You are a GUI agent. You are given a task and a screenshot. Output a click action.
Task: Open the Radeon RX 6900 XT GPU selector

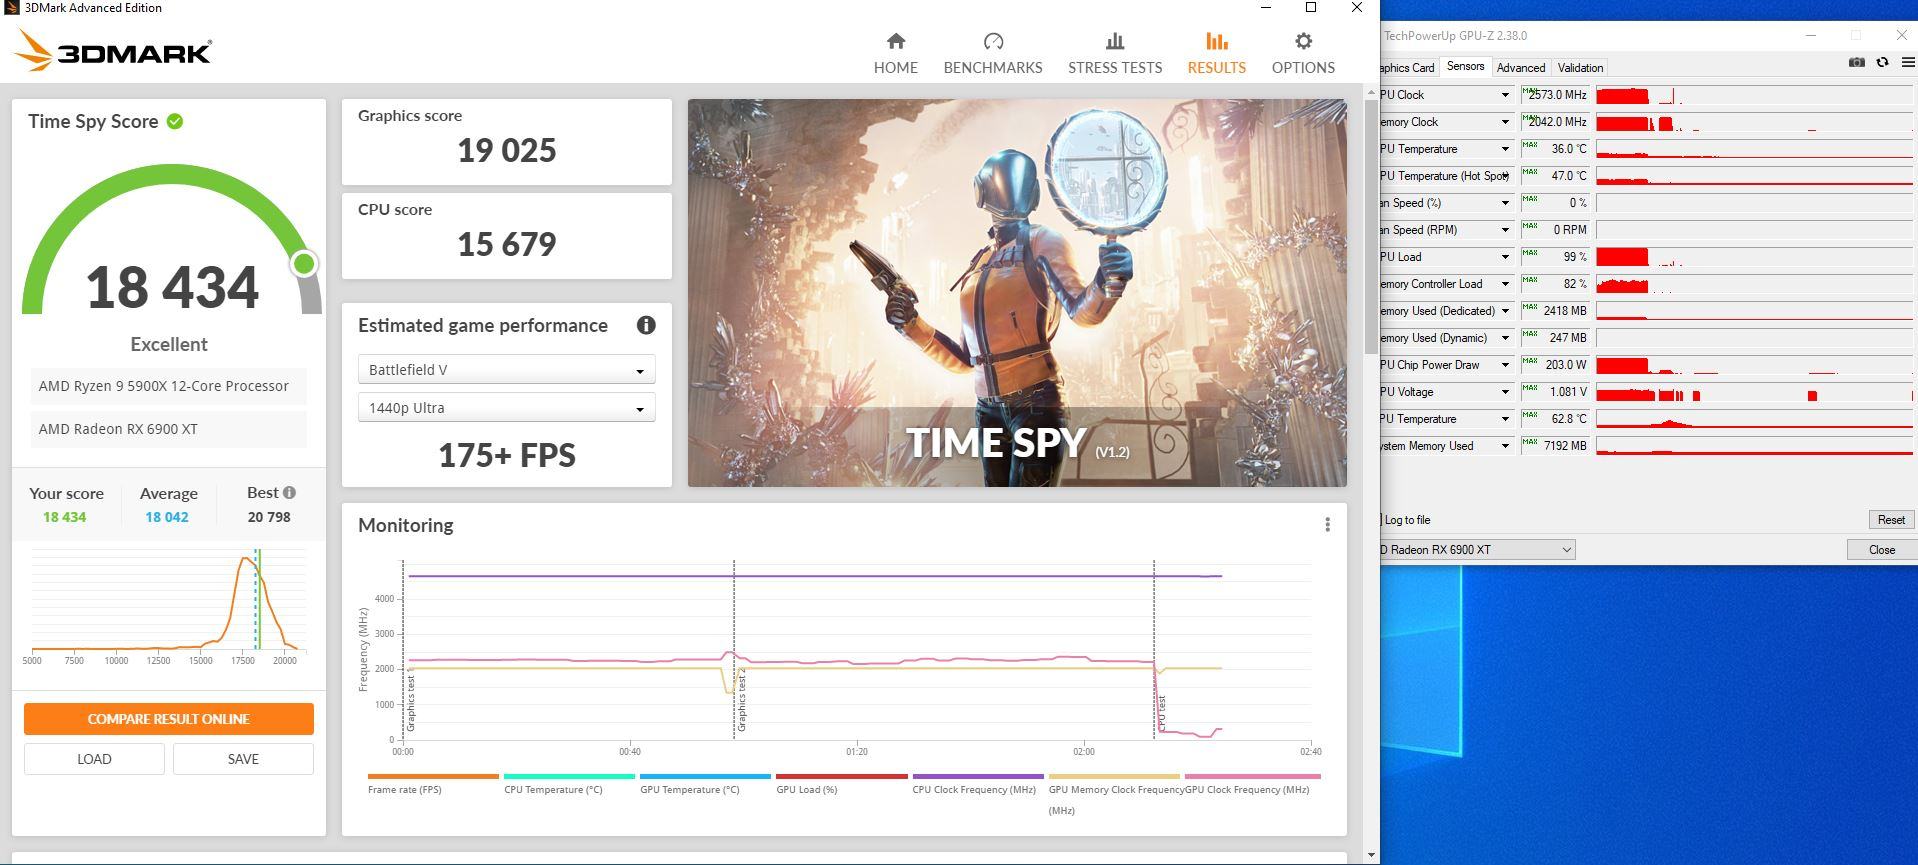(1477, 550)
